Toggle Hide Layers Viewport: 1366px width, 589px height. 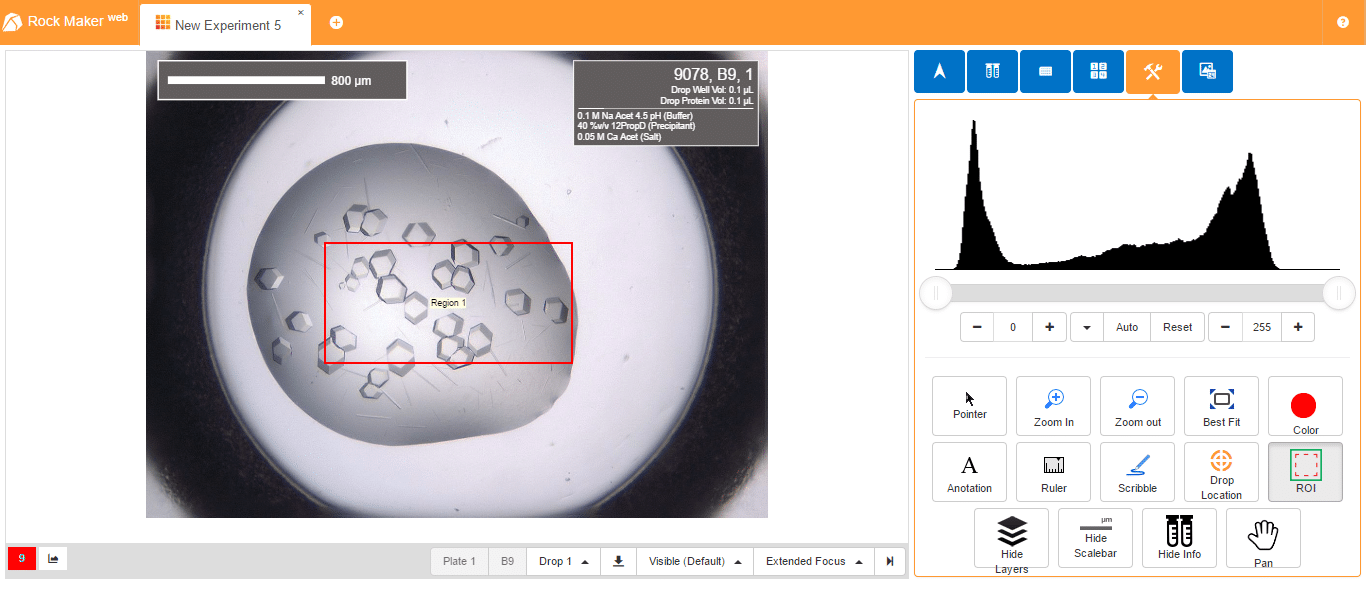coord(1011,538)
